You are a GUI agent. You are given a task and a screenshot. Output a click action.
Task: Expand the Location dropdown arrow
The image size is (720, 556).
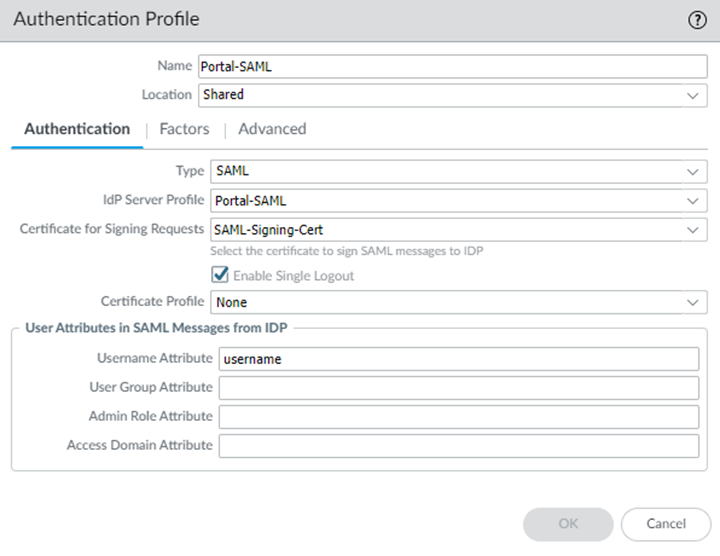pos(692,95)
